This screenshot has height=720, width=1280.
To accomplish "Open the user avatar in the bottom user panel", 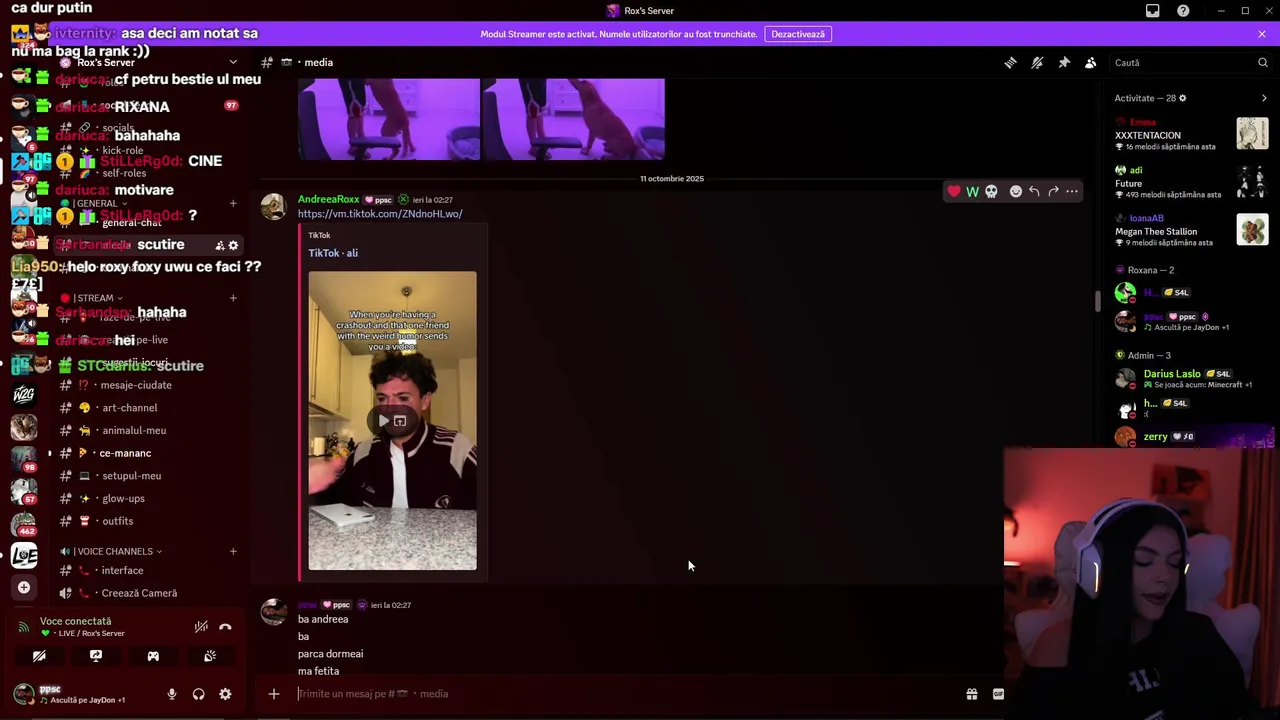I will coord(23,694).
